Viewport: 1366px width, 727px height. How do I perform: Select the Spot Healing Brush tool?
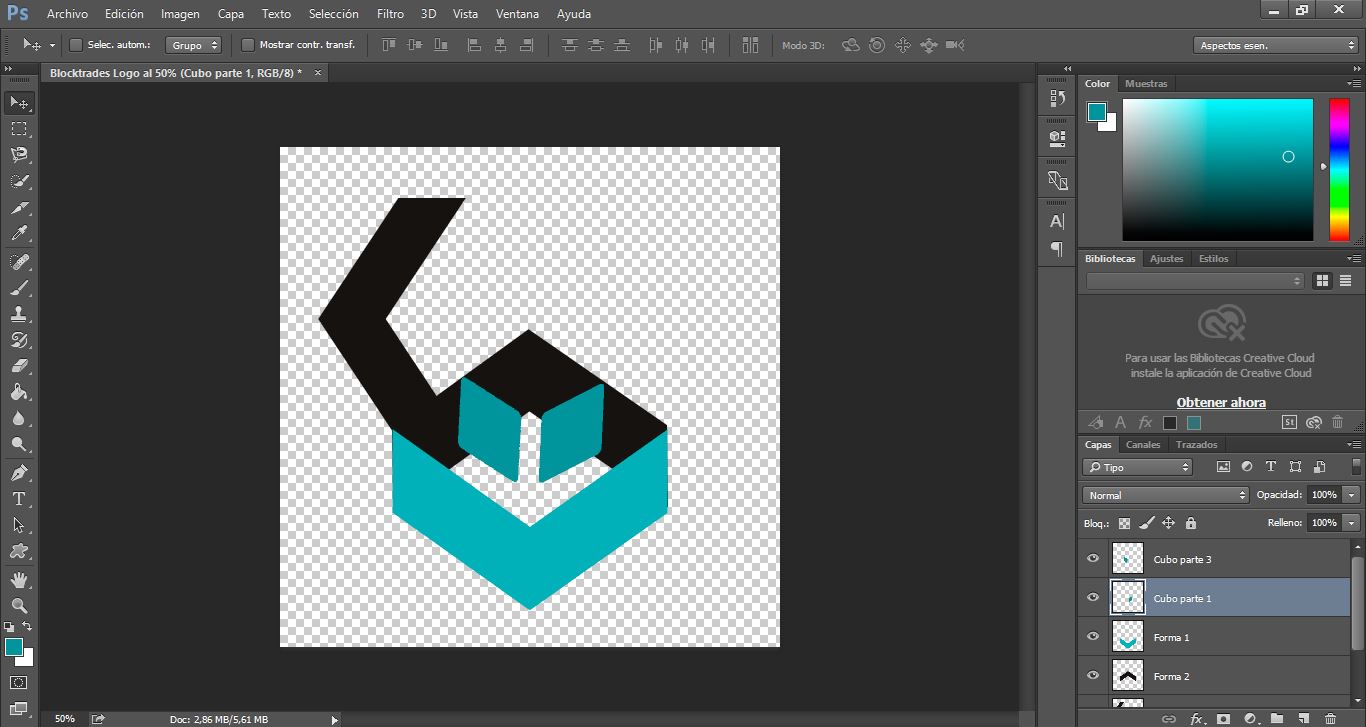19,262
